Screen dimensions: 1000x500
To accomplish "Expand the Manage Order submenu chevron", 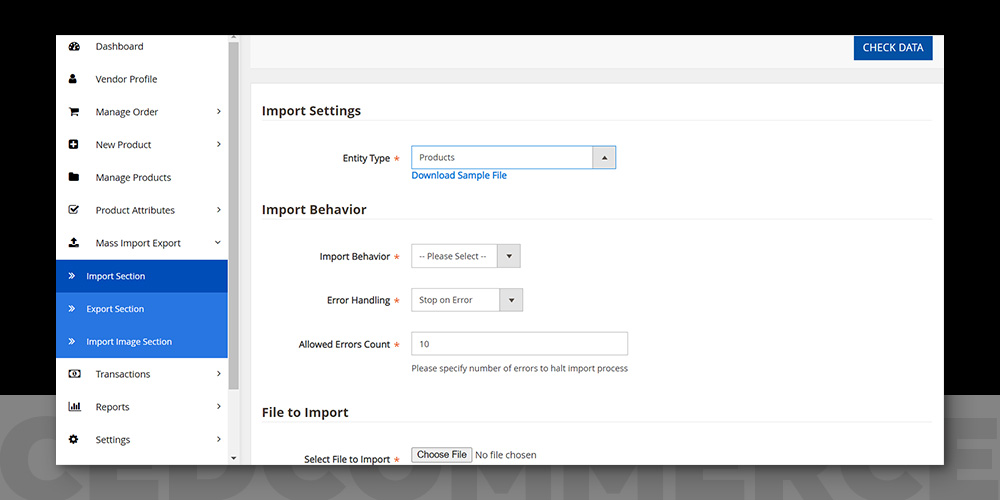I will [218, 111].
